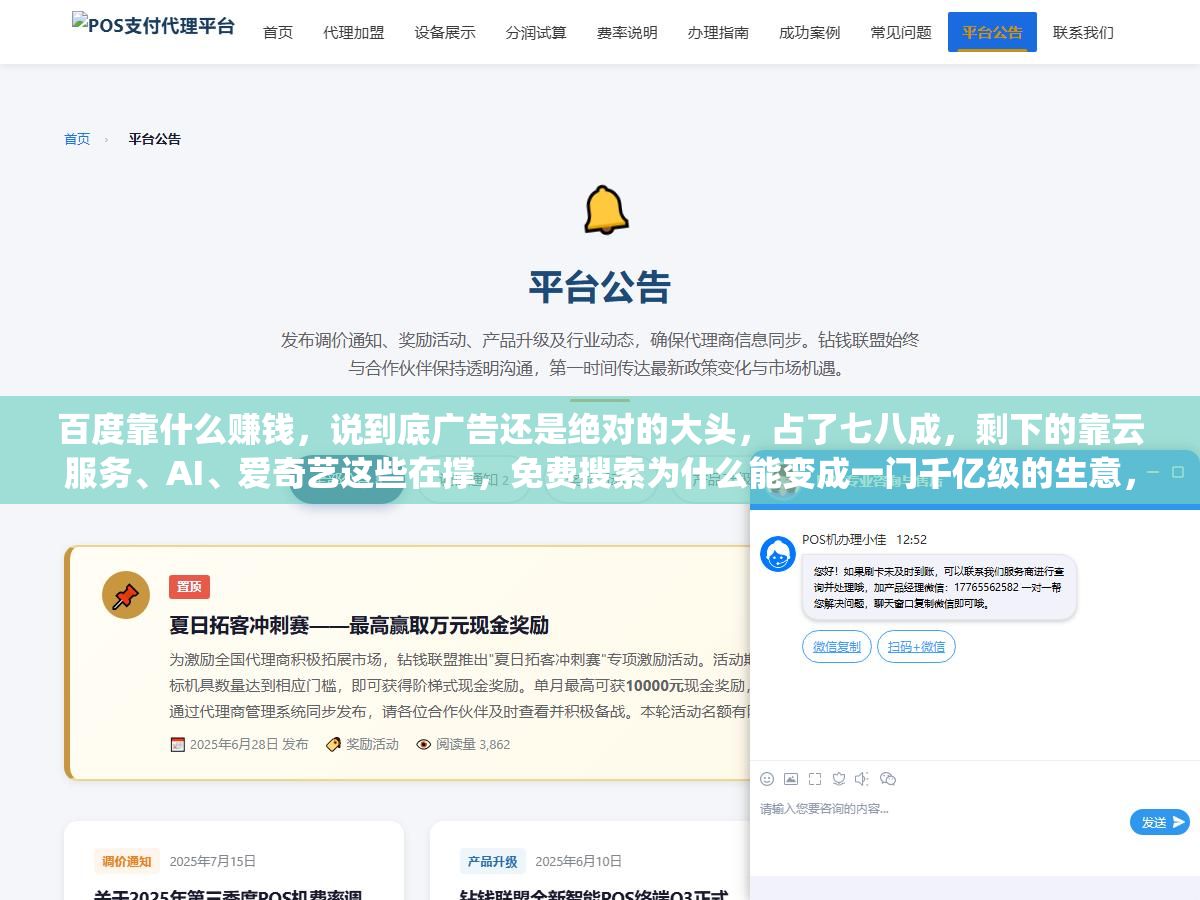Toggle the chat sound speaker icon

(x=863, y=779)
